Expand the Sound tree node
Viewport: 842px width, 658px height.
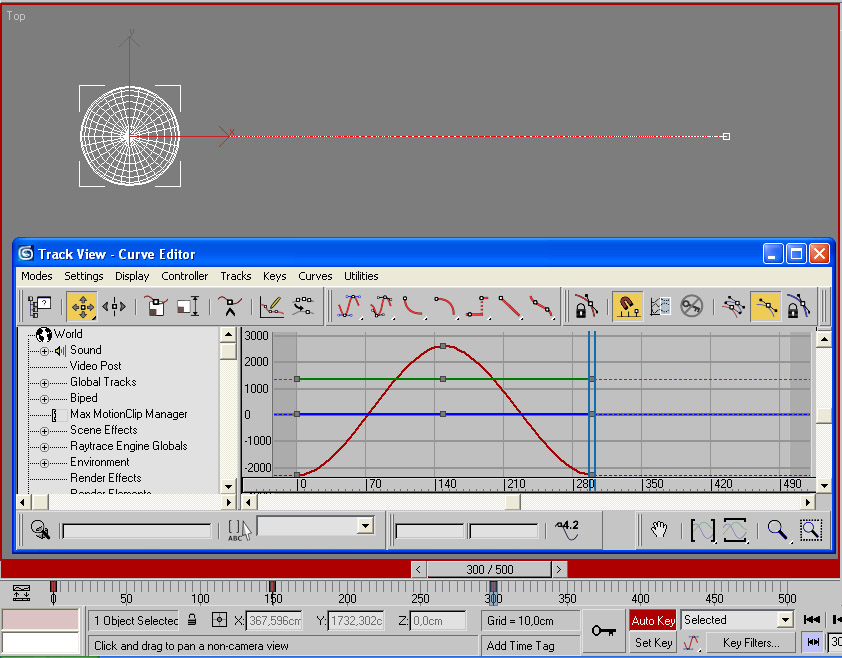[44, 351]
